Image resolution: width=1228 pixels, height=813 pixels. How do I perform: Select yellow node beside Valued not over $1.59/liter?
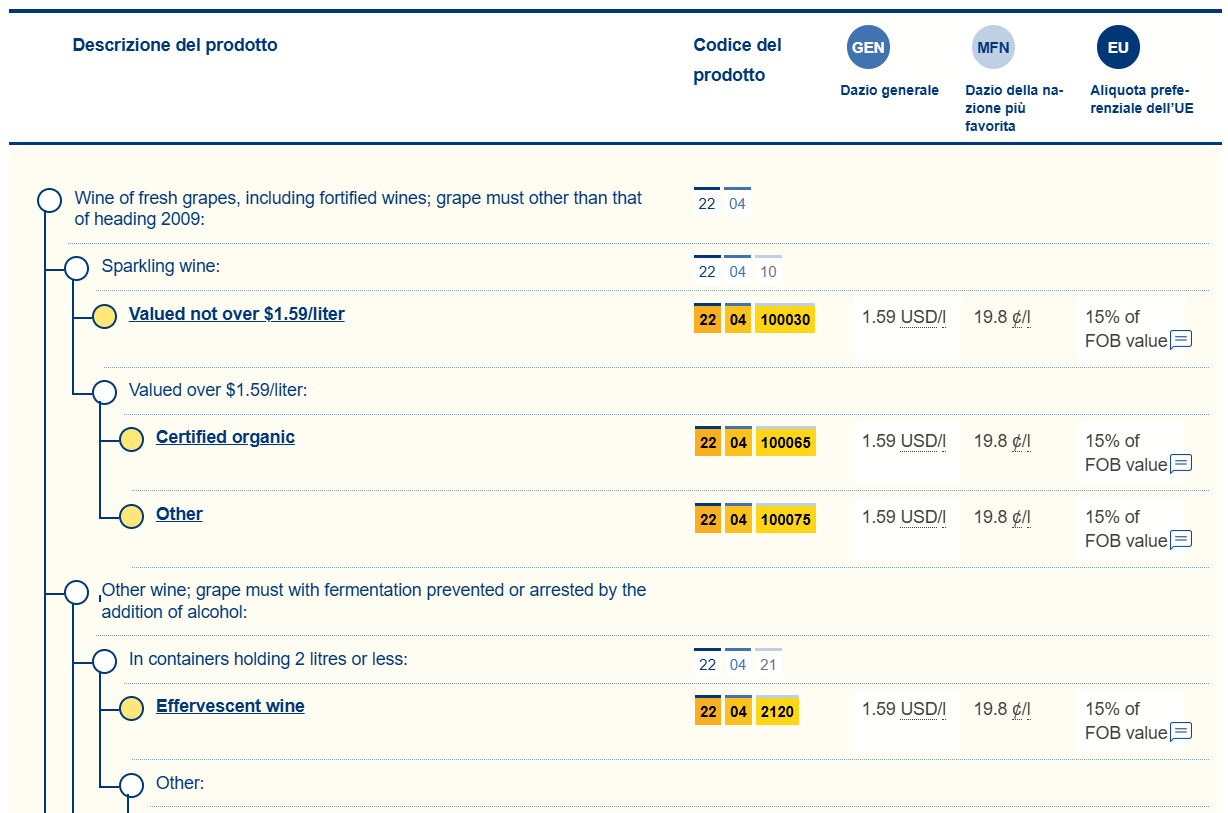[x=104, y=317]
